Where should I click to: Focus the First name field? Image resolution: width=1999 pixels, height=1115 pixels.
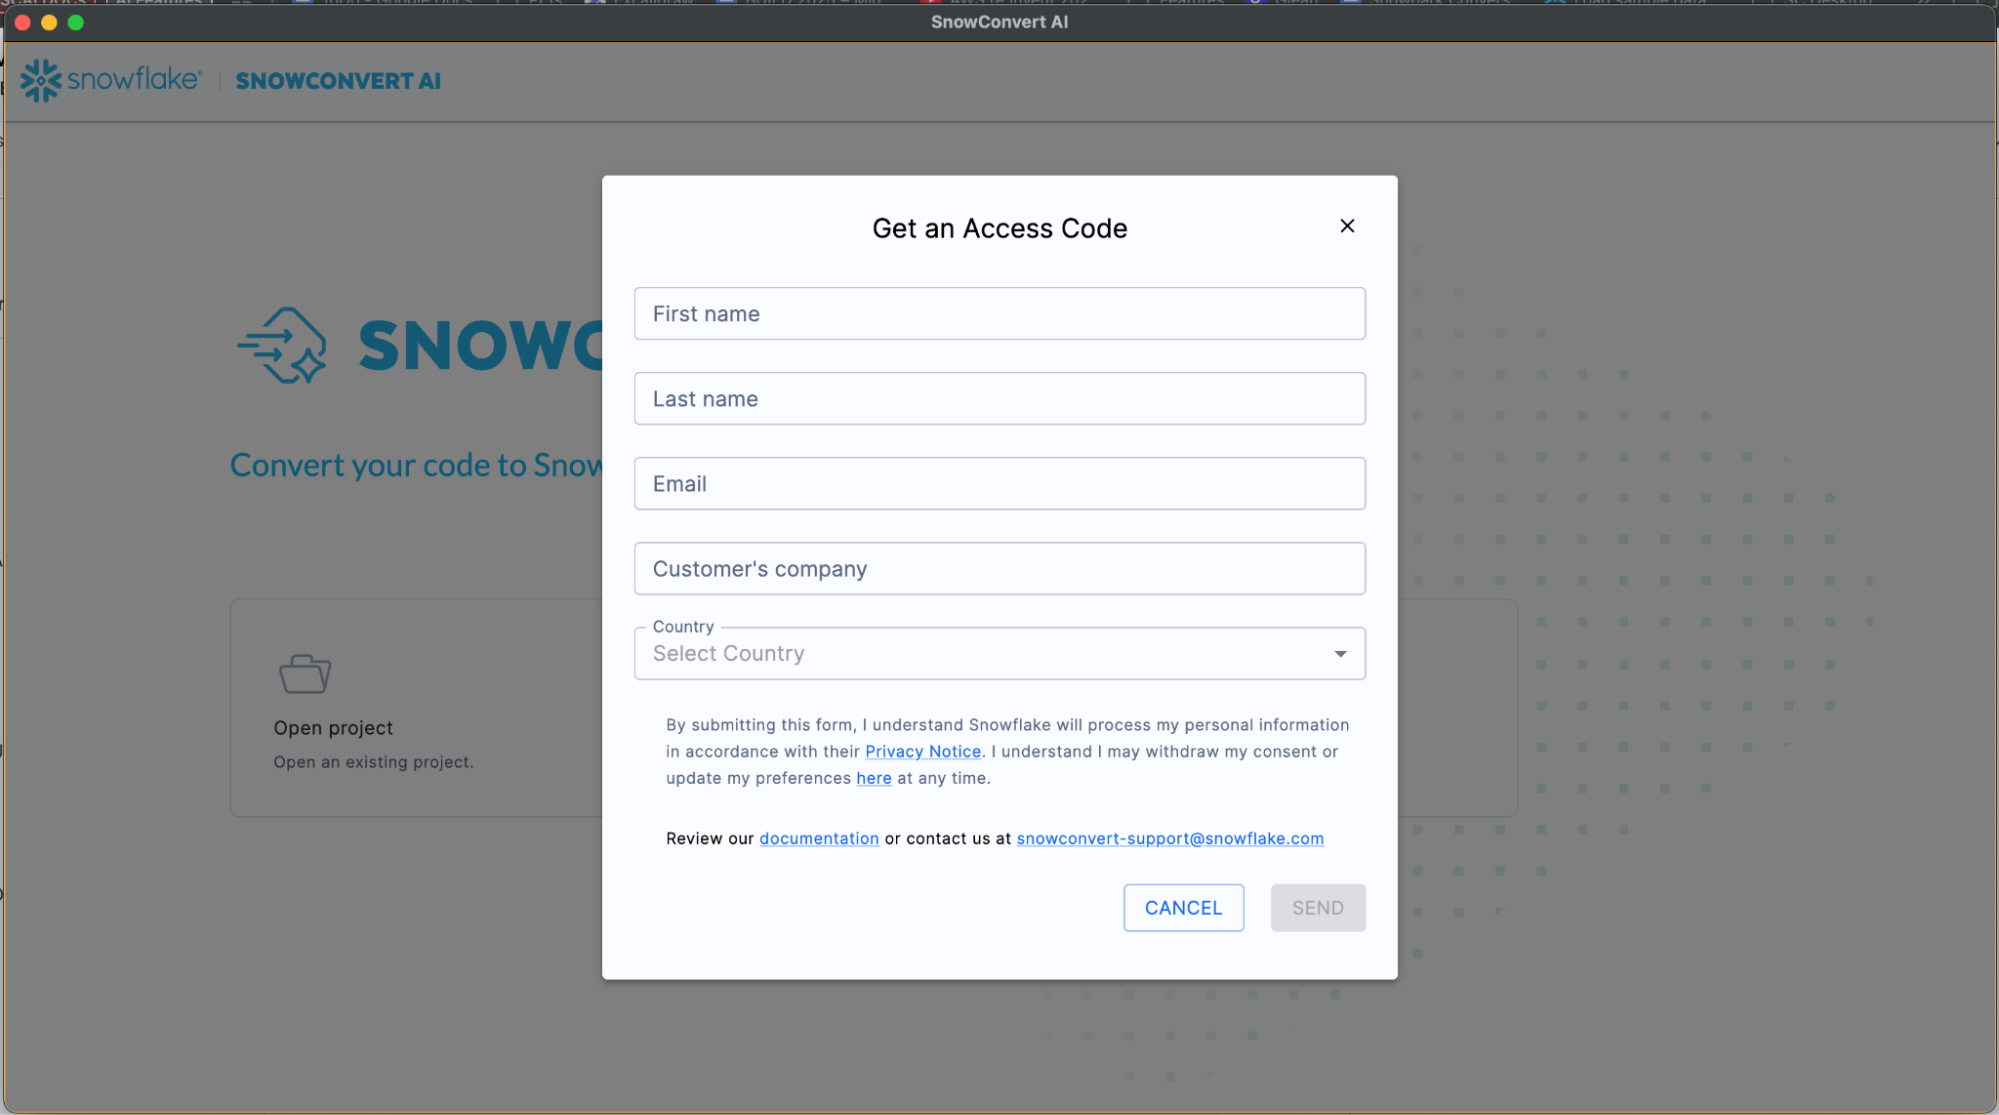coord(999,314)
